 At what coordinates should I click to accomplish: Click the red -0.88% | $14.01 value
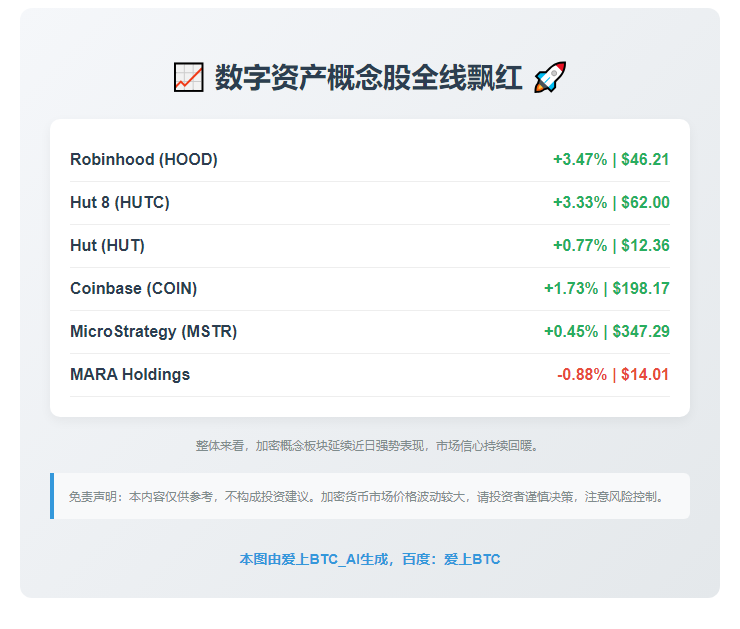613,374
